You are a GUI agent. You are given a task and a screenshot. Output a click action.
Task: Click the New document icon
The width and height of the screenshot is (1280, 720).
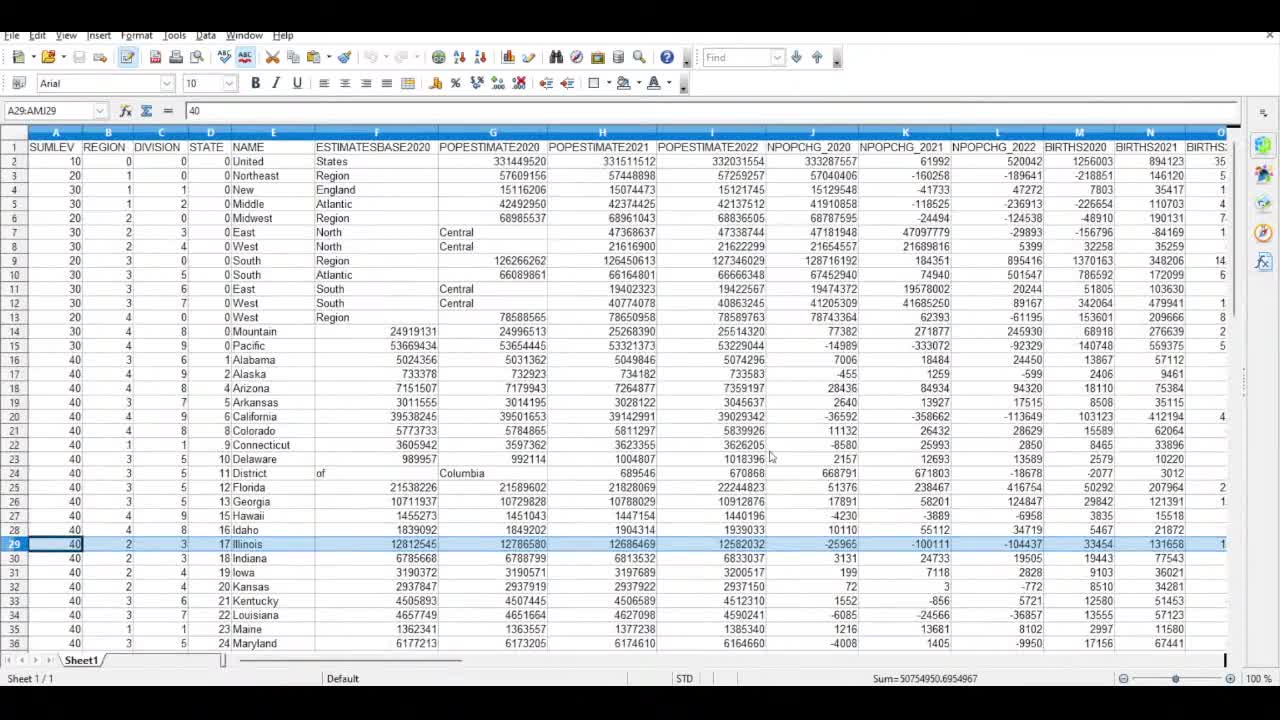pos(18,57)
